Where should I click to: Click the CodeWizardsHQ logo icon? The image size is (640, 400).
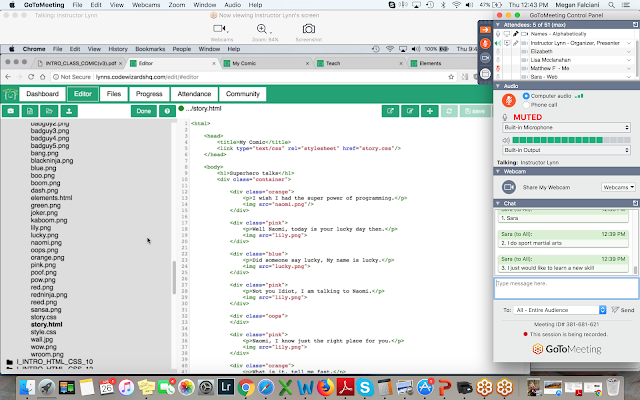tap(10, 94)
